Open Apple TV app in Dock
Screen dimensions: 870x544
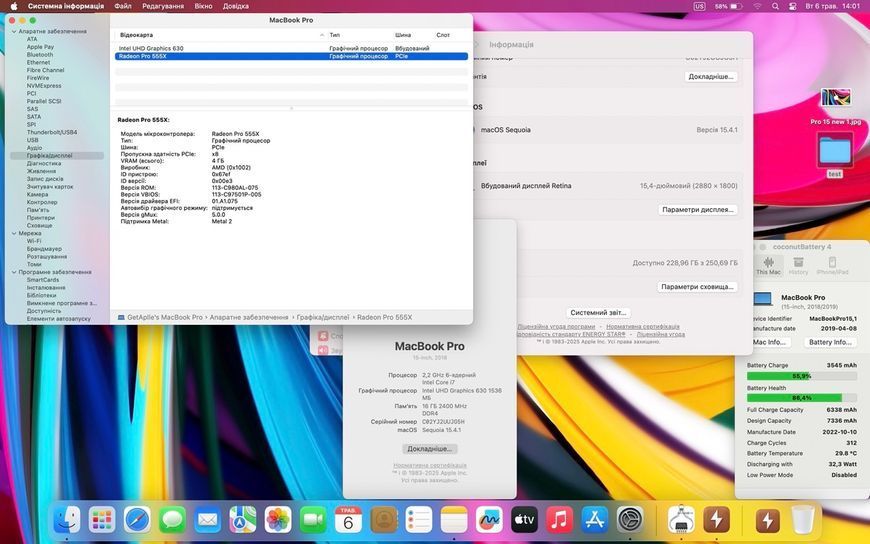(x=524, y=520)
